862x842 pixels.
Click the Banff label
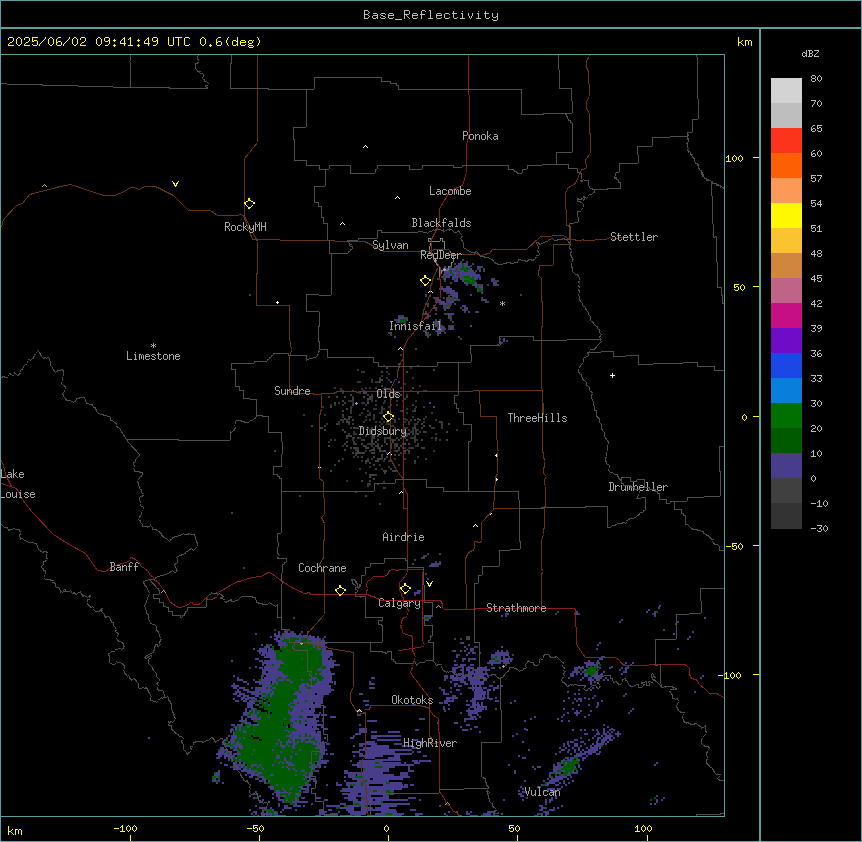pos(124,567)
